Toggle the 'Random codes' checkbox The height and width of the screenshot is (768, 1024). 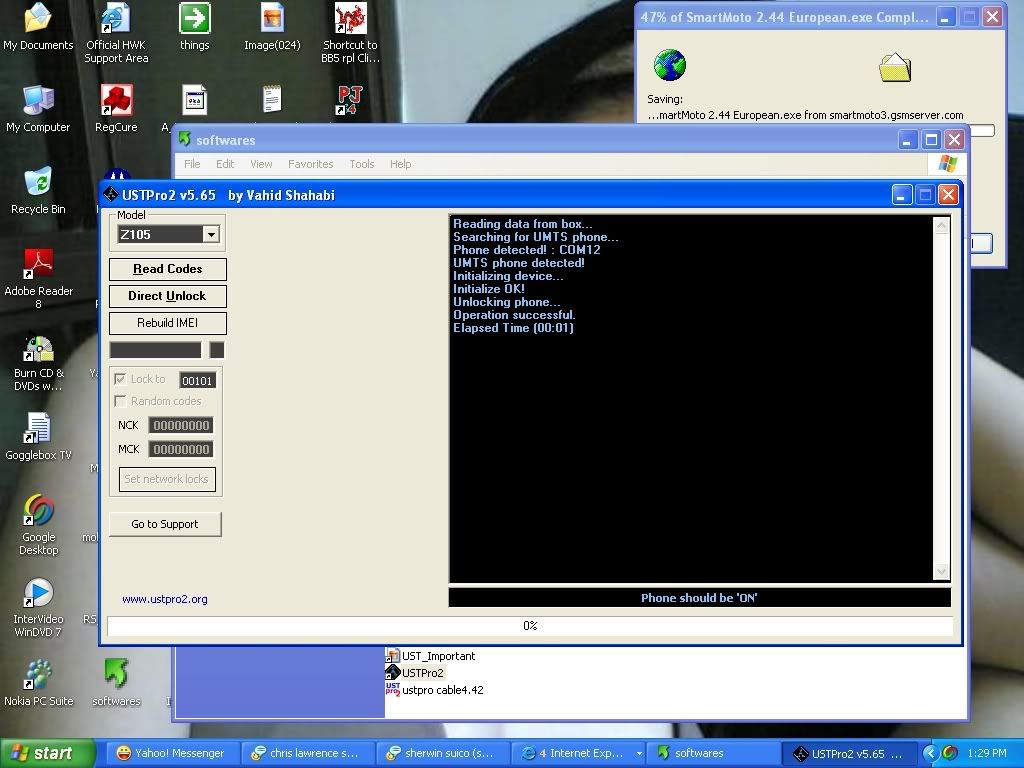pos(120,400)
